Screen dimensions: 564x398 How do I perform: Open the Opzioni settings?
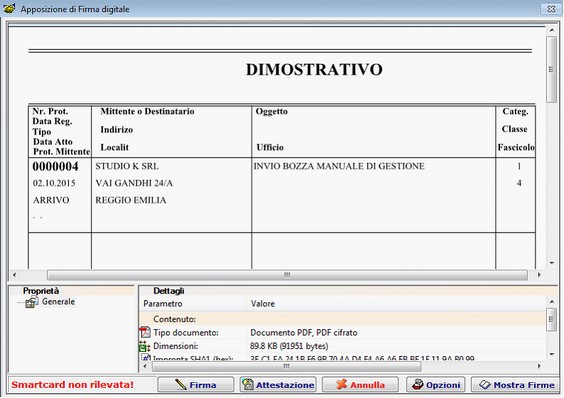(x=436, y=385)
